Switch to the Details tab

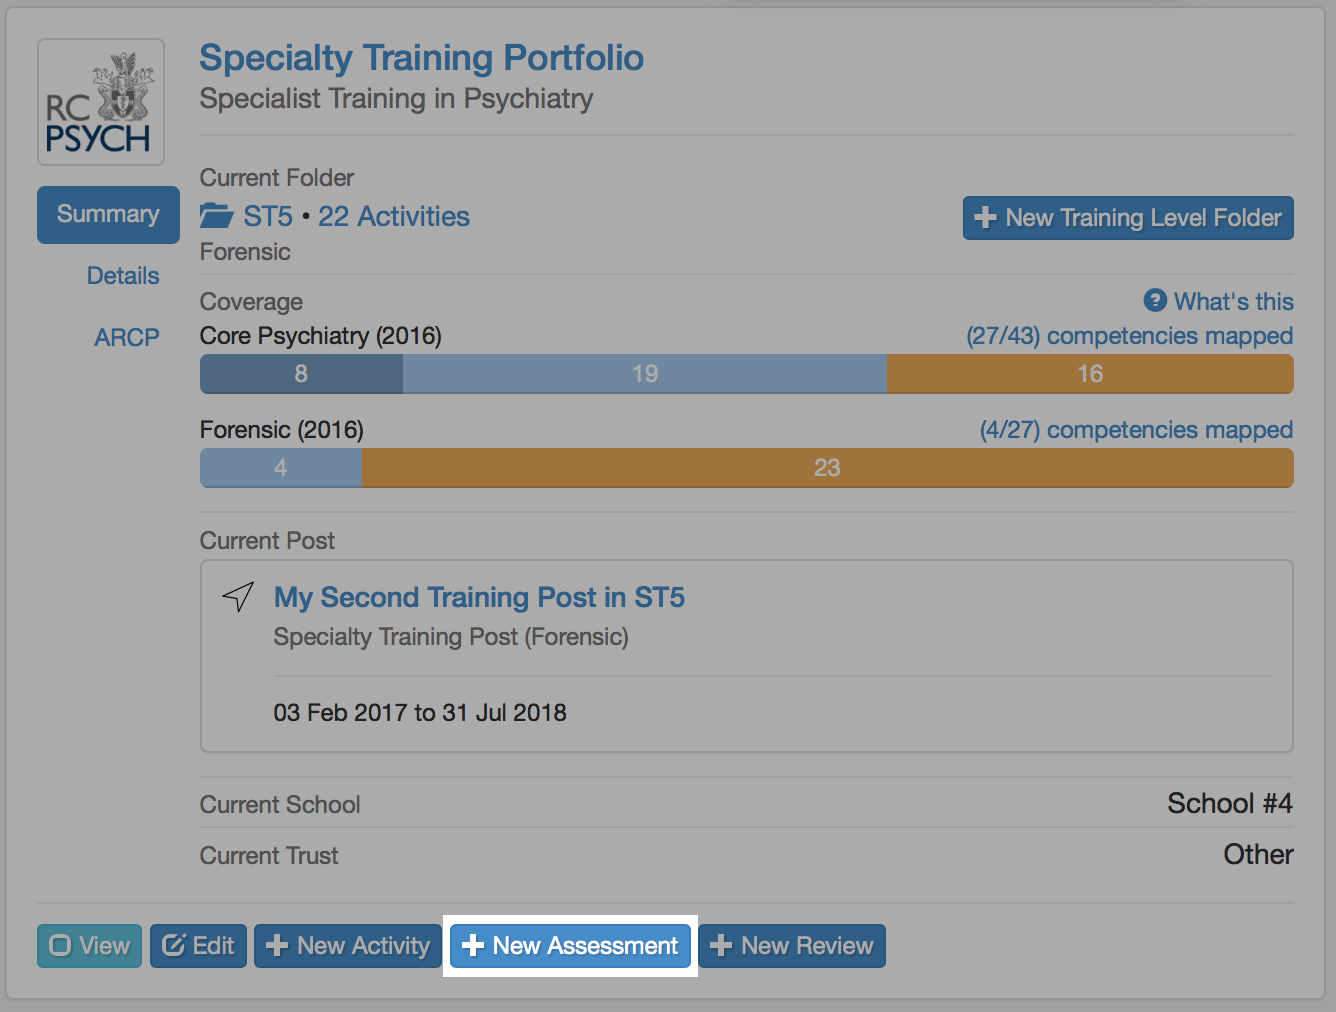point(123,276)
